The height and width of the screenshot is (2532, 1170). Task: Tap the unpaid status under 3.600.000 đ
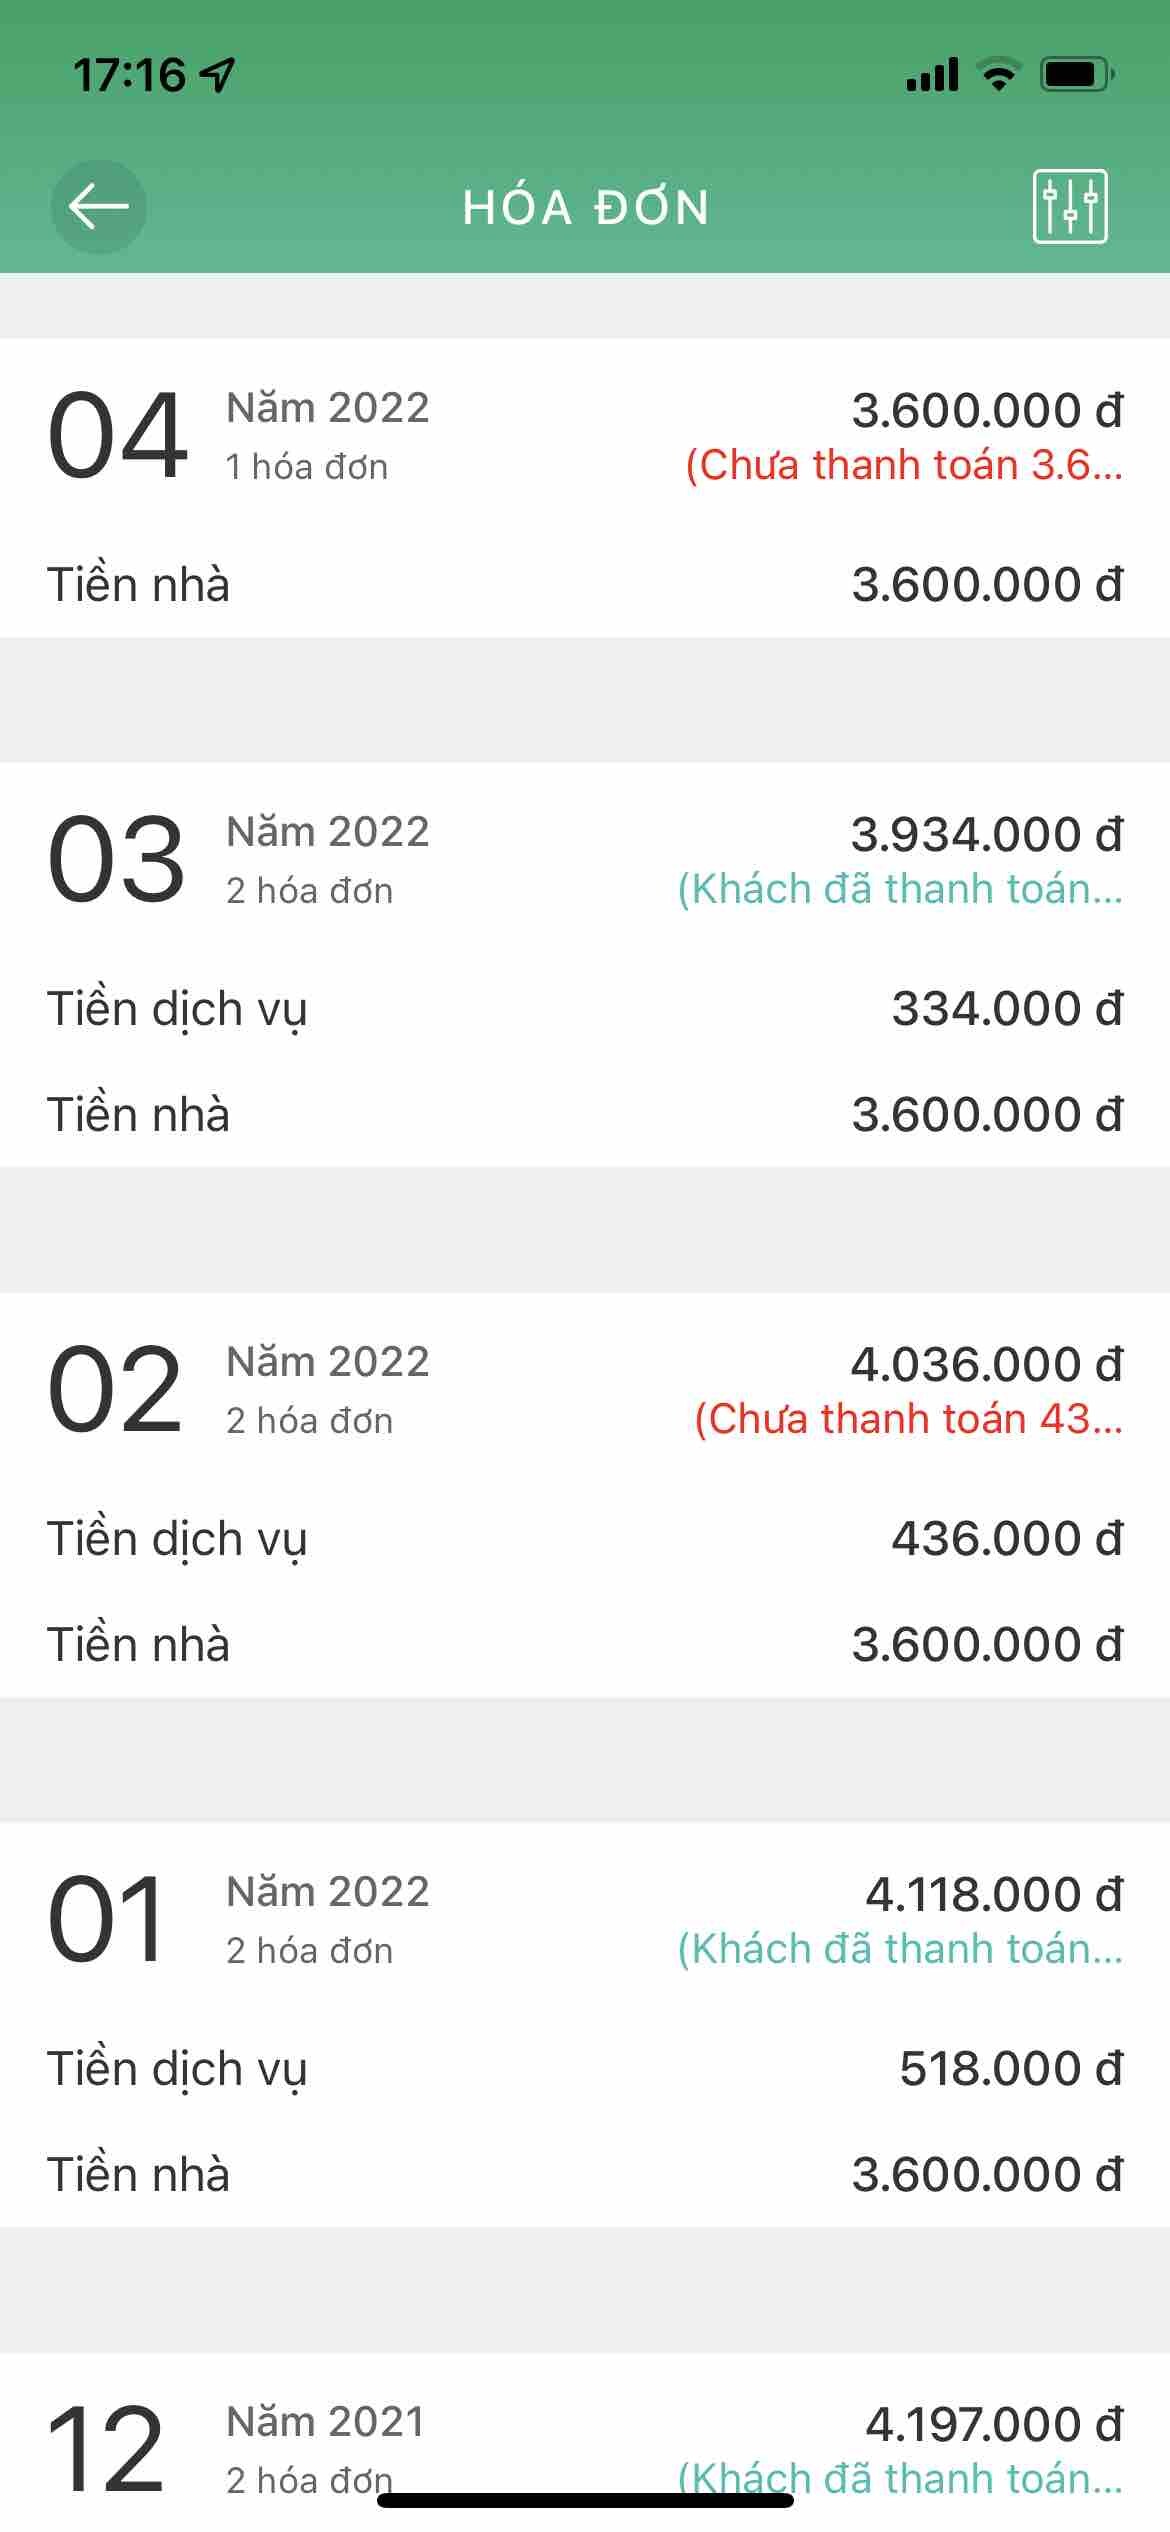pos(903,466)
